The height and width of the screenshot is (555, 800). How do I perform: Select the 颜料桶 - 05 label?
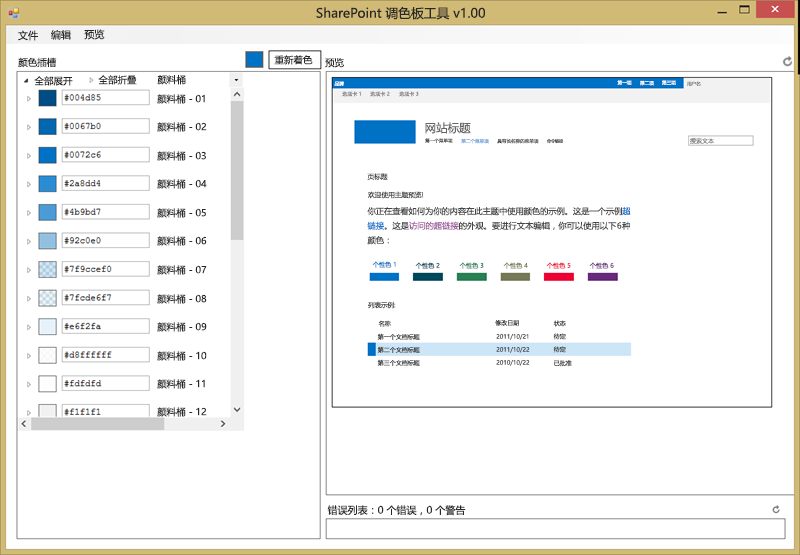pyautogui.click(x=182, y=213)
